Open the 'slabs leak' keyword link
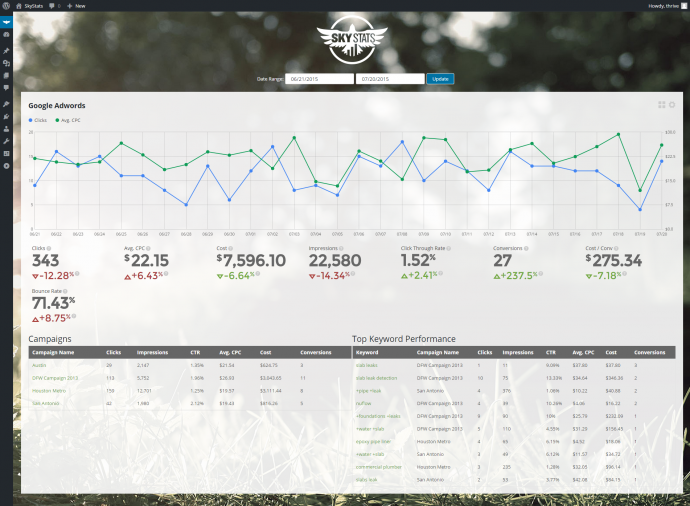690x506 pixels. 366,480
